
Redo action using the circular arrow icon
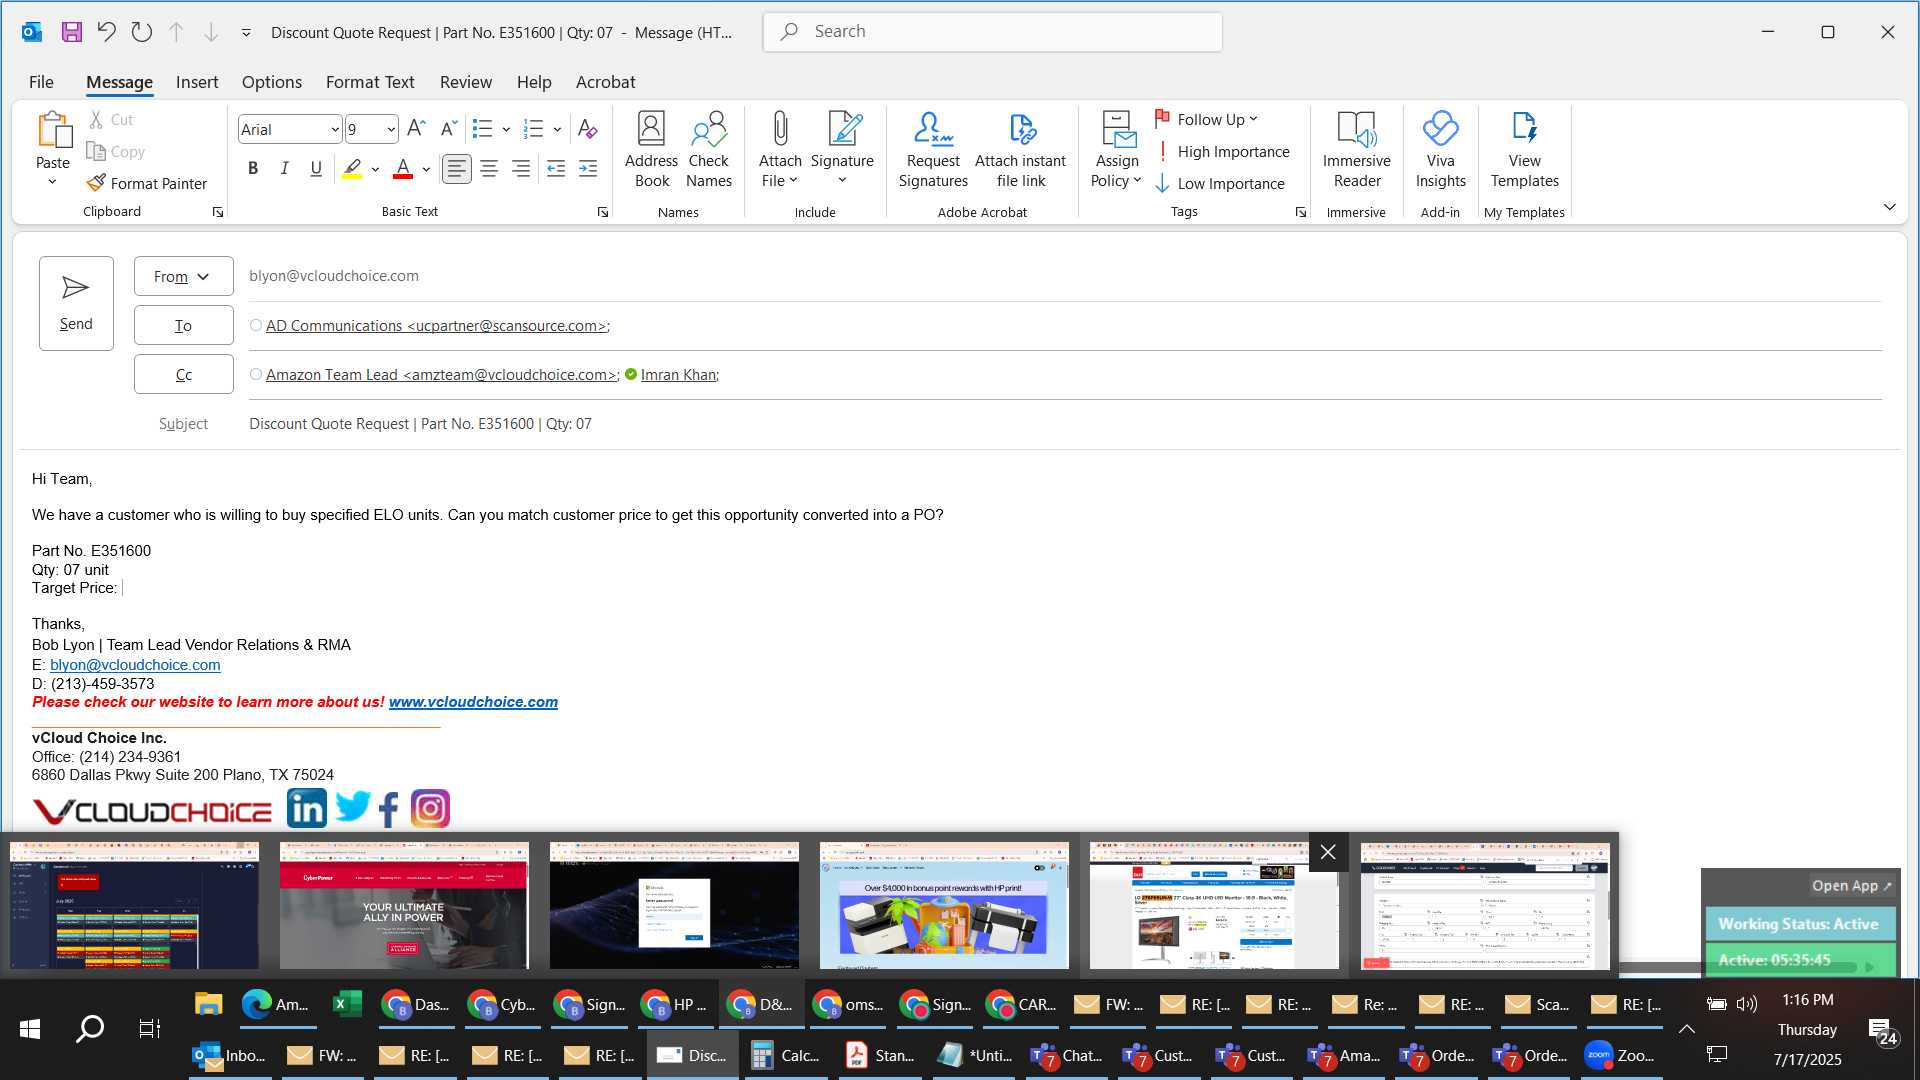point(142,32)
